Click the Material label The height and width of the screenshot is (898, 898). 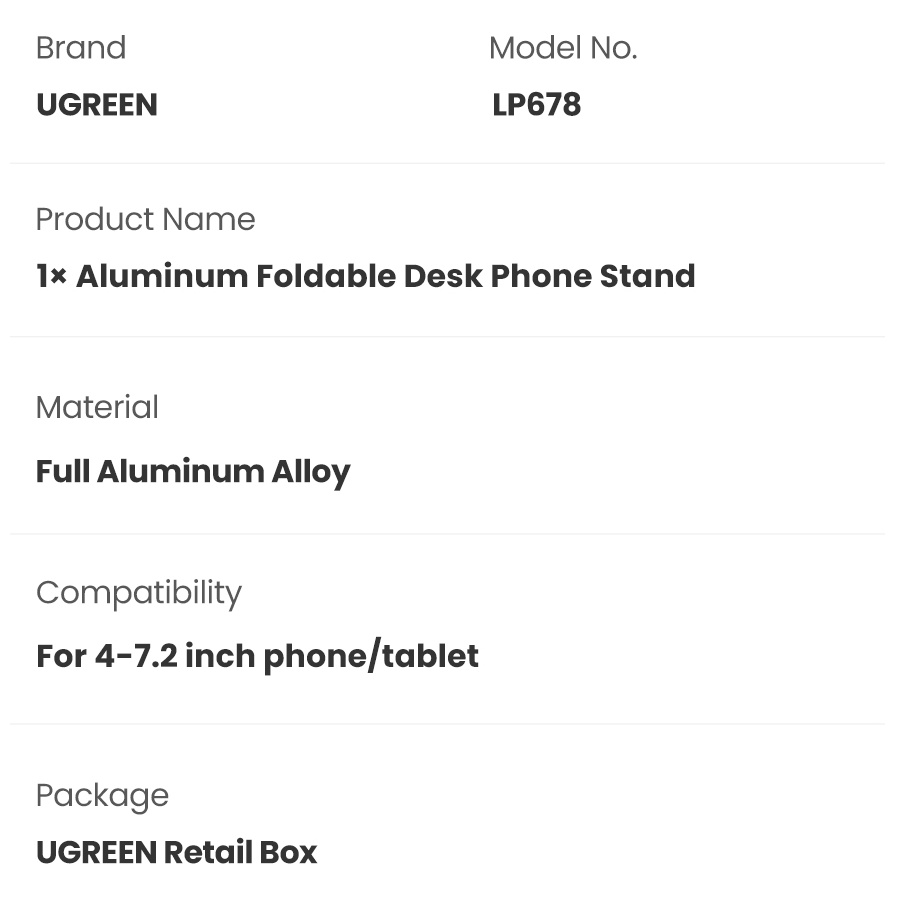(x=97, y=407)
